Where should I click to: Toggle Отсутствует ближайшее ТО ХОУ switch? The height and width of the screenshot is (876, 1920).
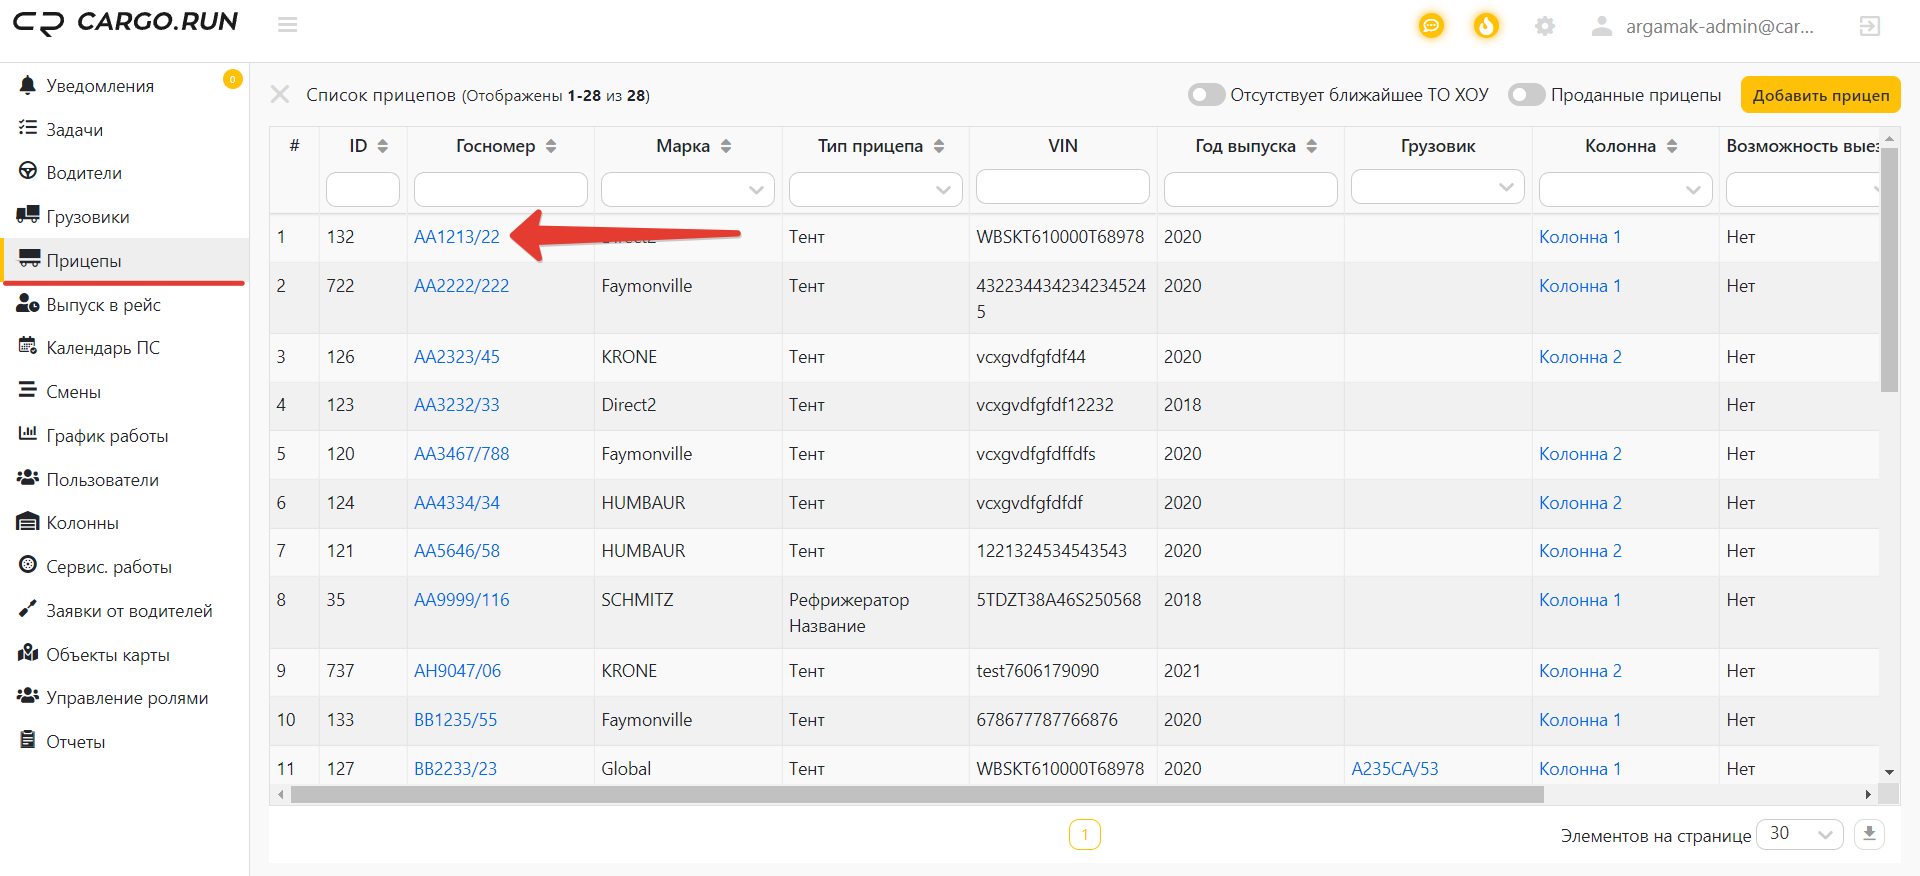click(x=1206, y=95)
